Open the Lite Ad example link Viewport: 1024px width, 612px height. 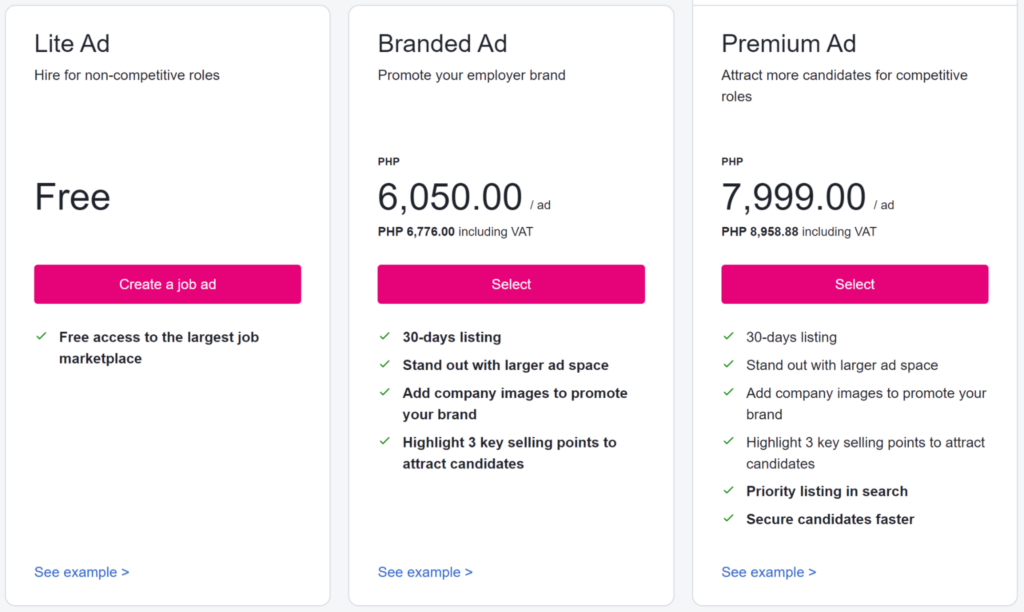[x=81, y=572]
